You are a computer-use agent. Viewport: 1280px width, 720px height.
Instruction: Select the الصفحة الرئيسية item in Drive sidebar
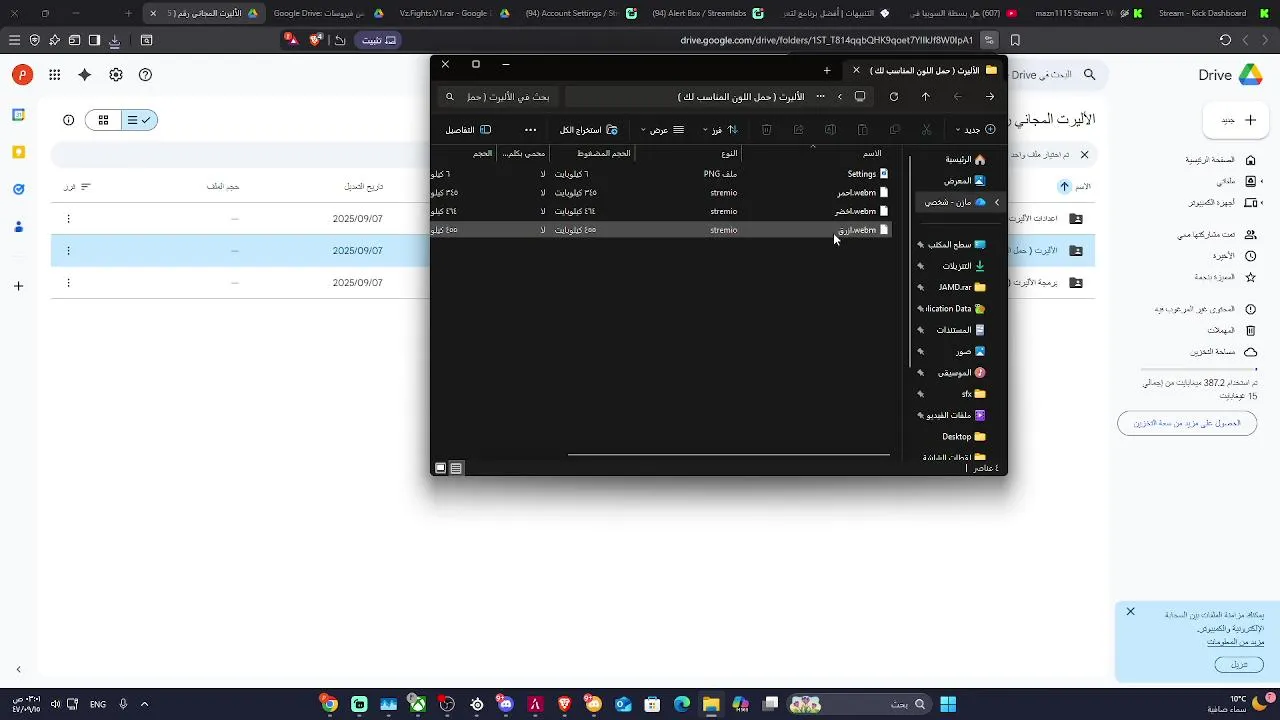[1220, 160]
